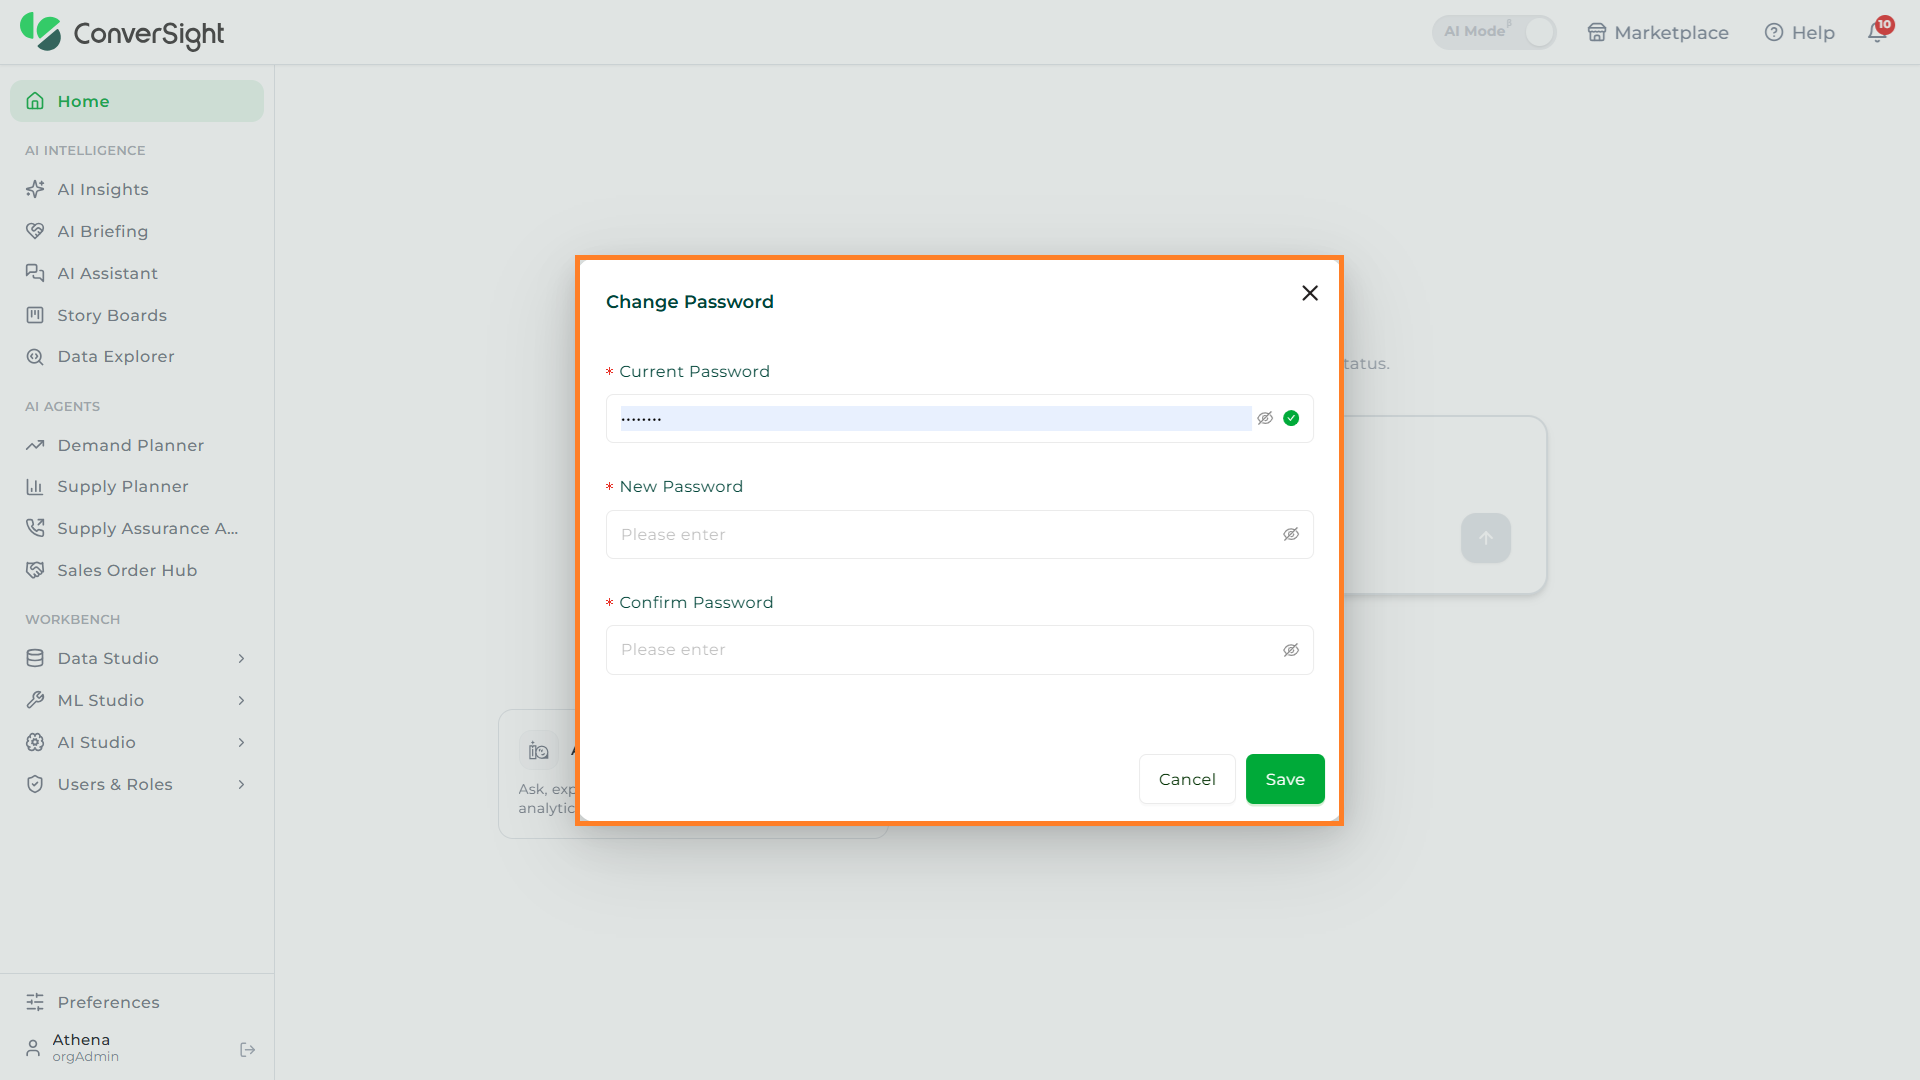Expand the ML Studio chevron
The height and width of the screenshot is (1080, 1920).
(x=241, y=700)
